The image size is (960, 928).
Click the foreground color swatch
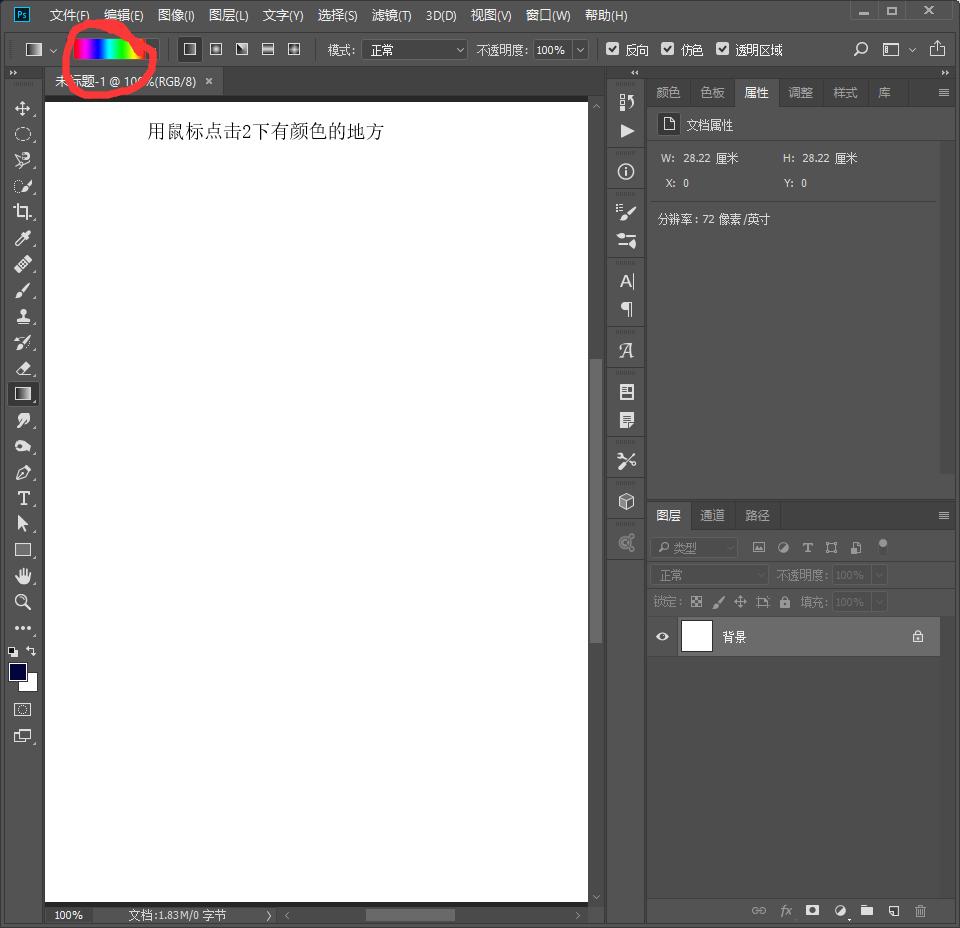coord(18,672)
